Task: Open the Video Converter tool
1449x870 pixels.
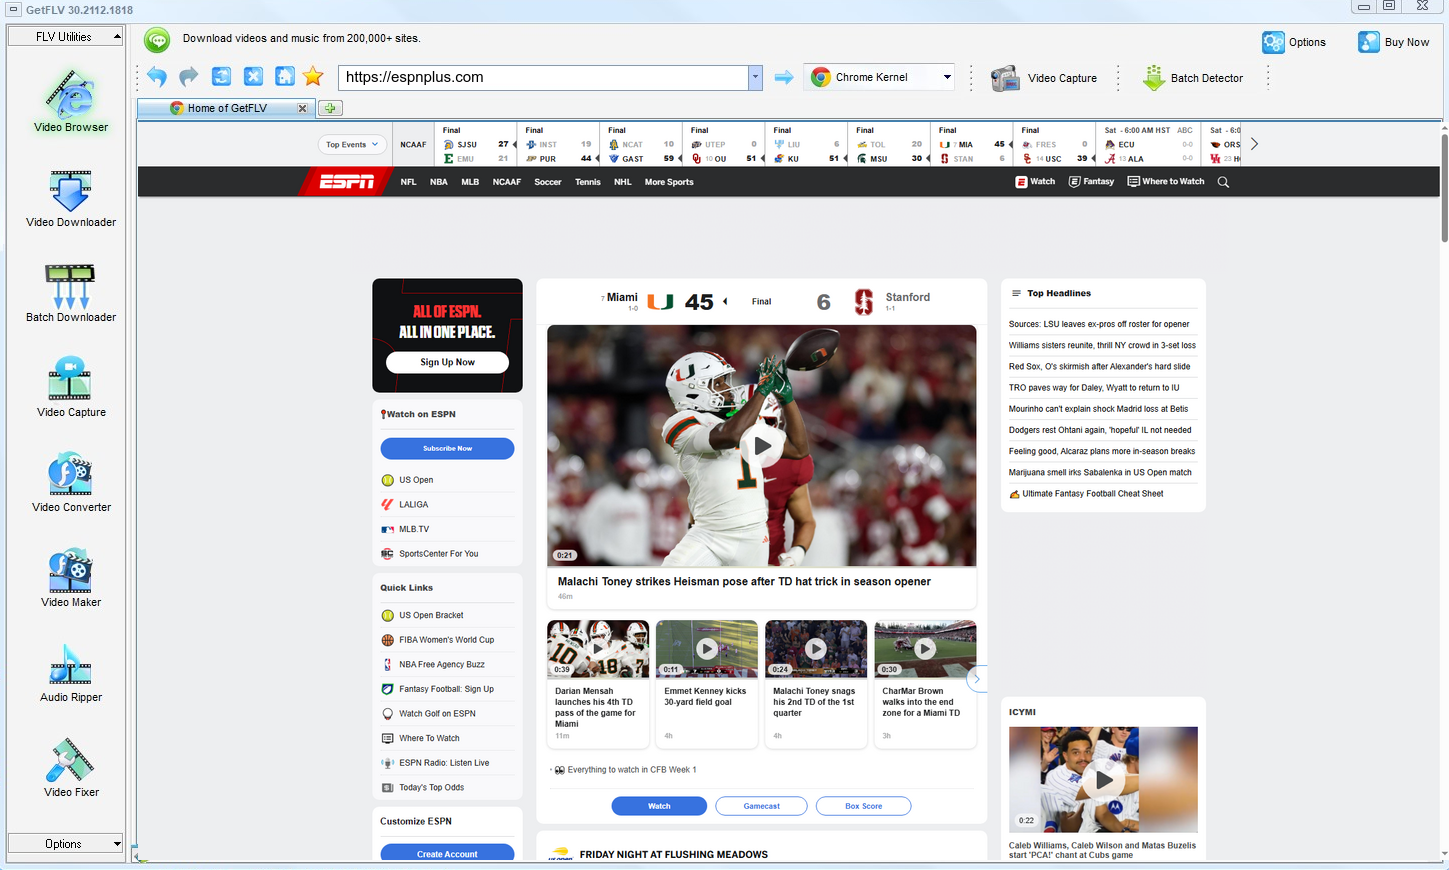Action: 70,483
